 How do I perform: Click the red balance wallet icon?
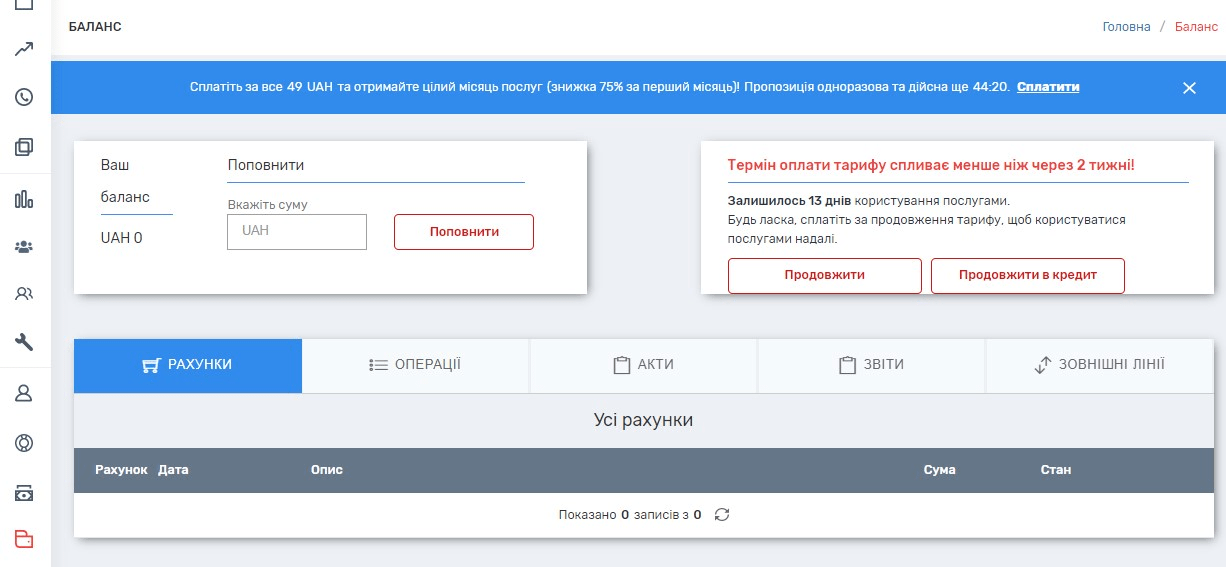(25, 540)
